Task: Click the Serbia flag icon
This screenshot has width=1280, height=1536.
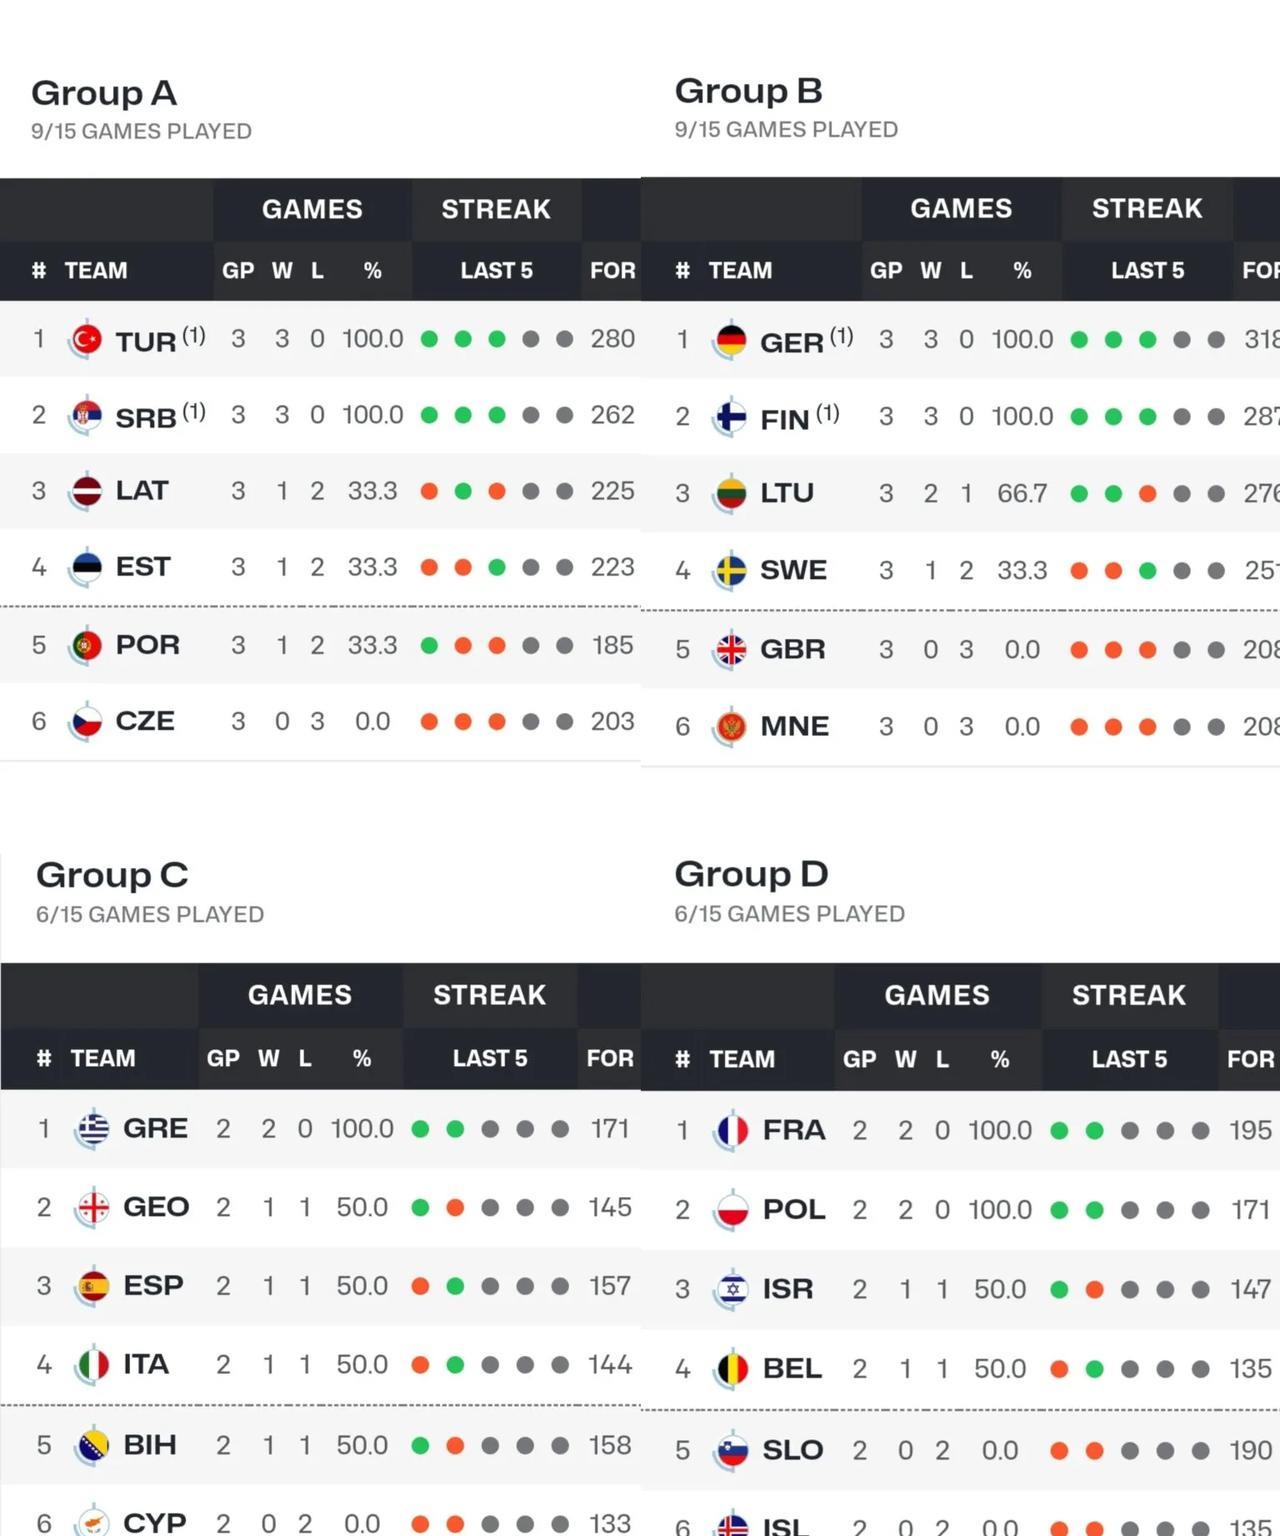Action: pyautogui.click(x=87, y=416)
